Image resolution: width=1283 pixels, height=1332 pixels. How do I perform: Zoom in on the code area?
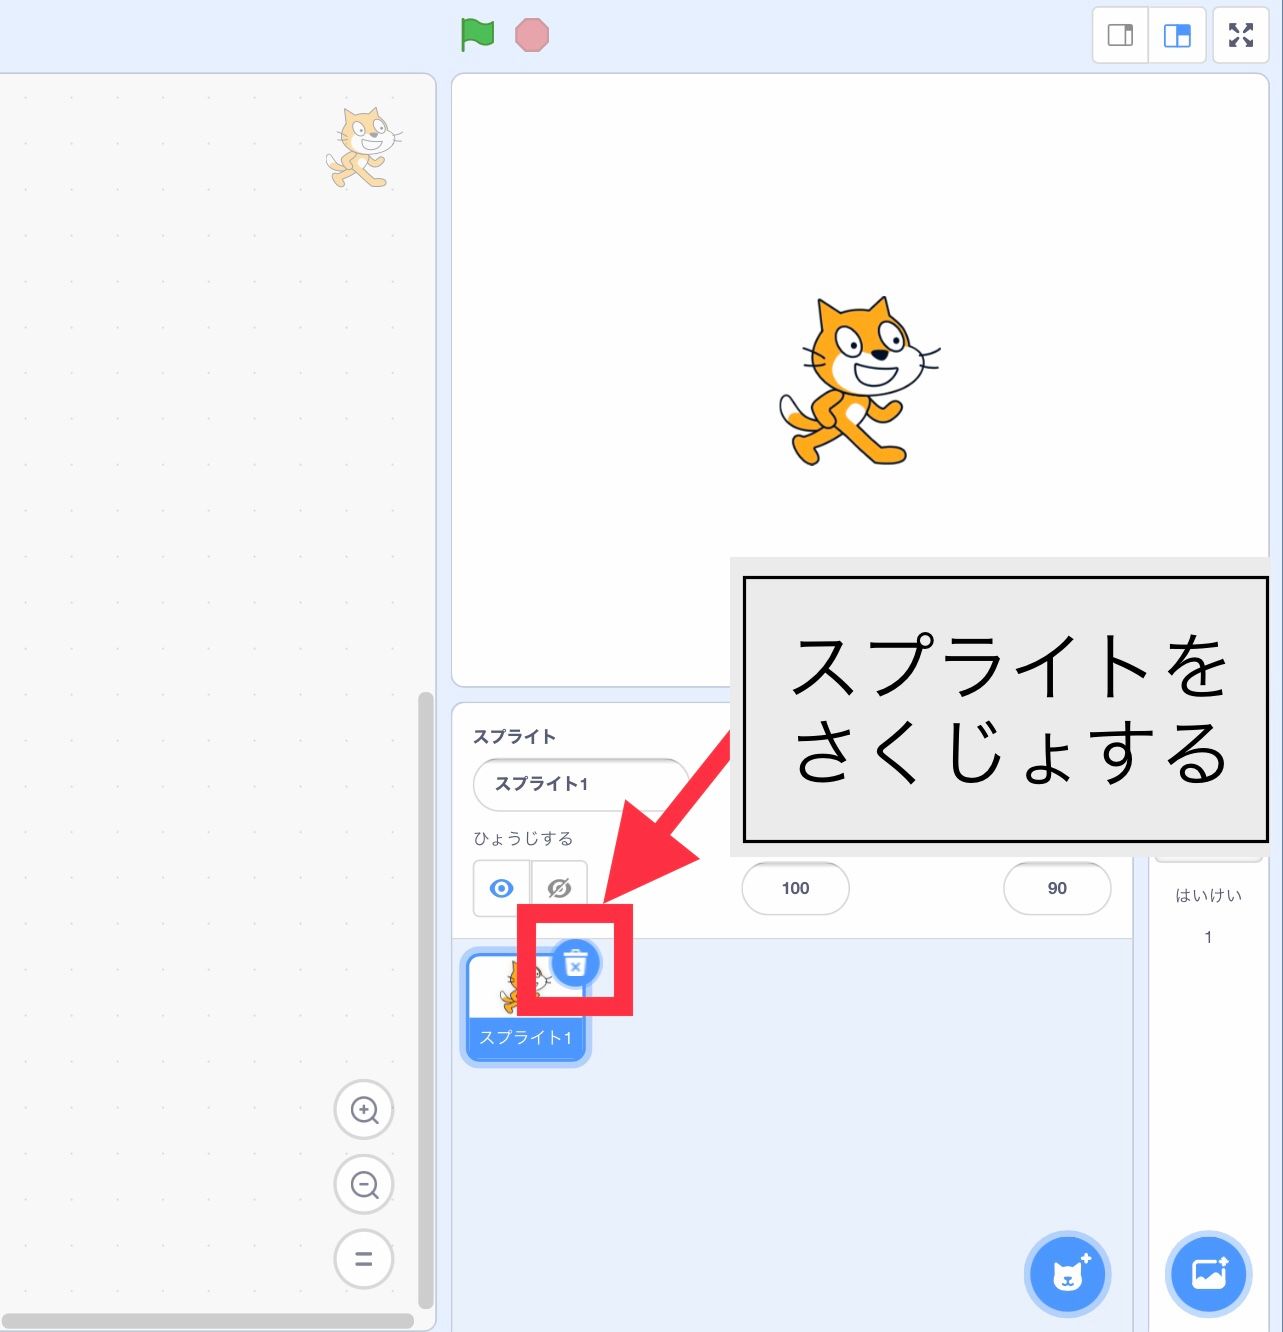click(x=363, y=1109)
